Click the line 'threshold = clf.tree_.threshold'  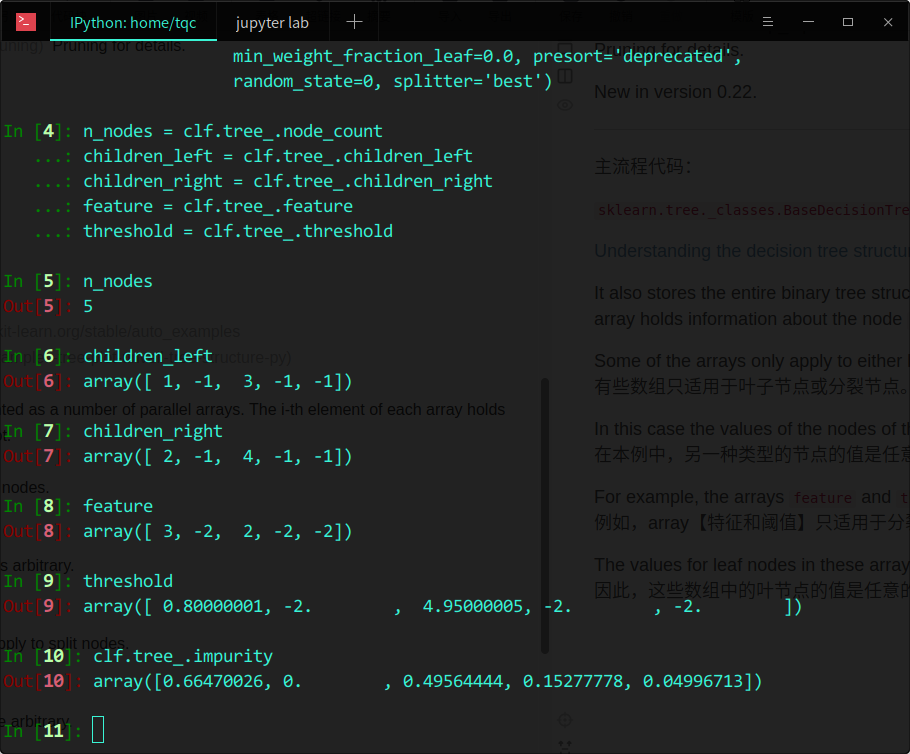(x=238, y=231)
